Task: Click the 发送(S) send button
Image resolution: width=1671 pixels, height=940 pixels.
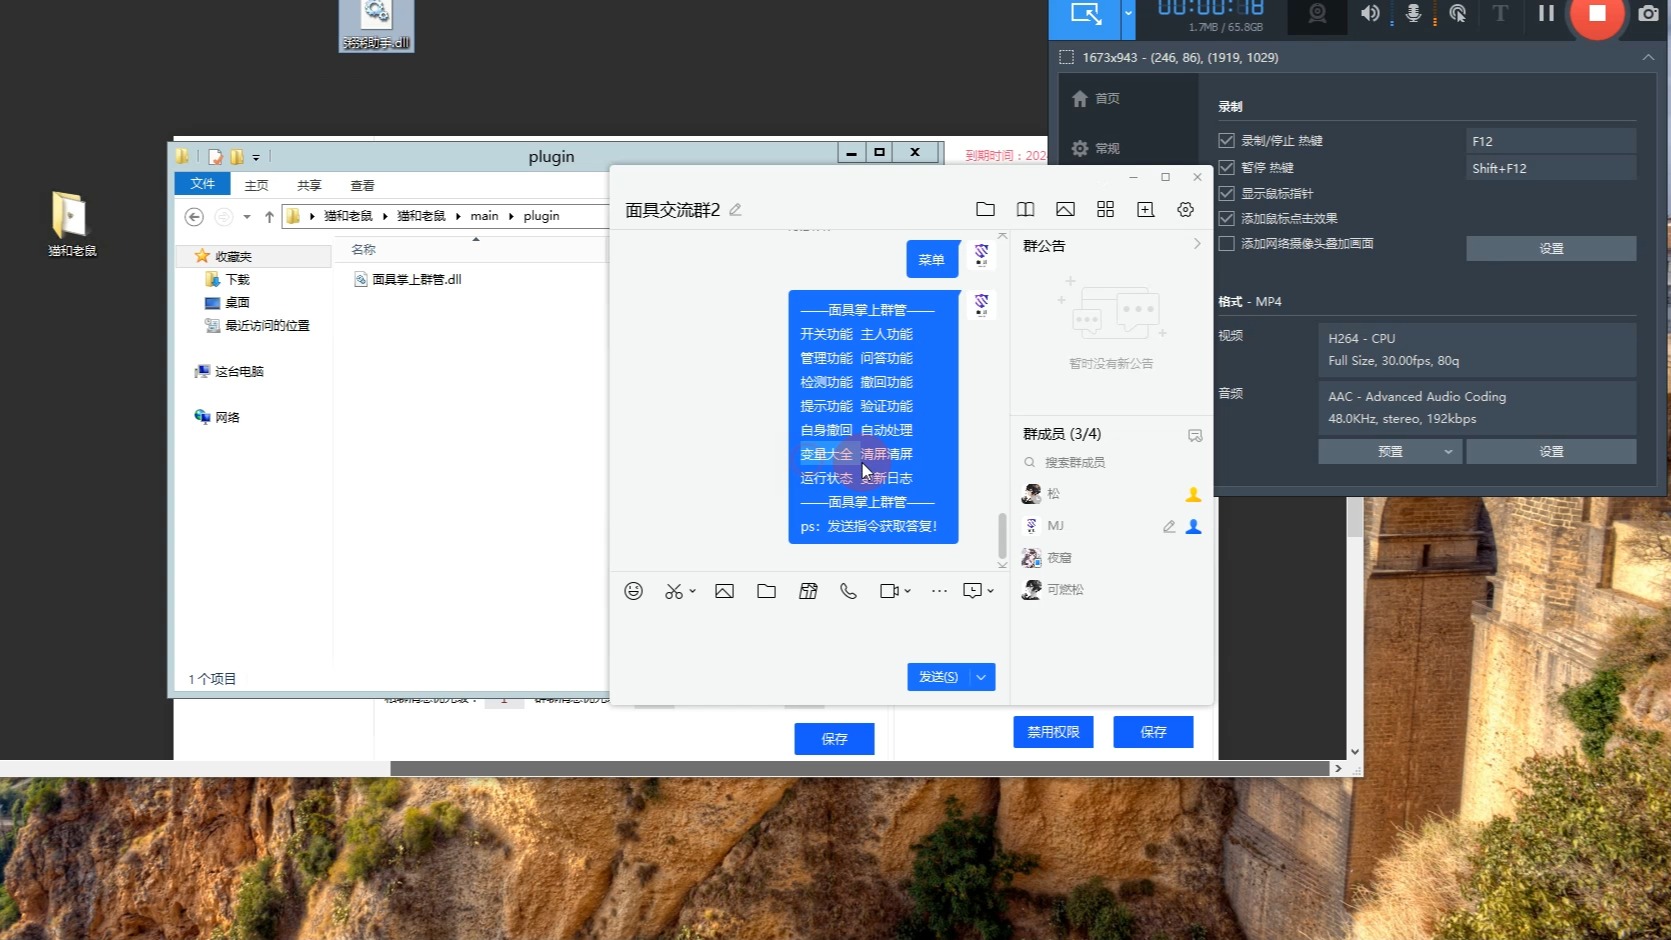Action: click(x=938, y=677)
